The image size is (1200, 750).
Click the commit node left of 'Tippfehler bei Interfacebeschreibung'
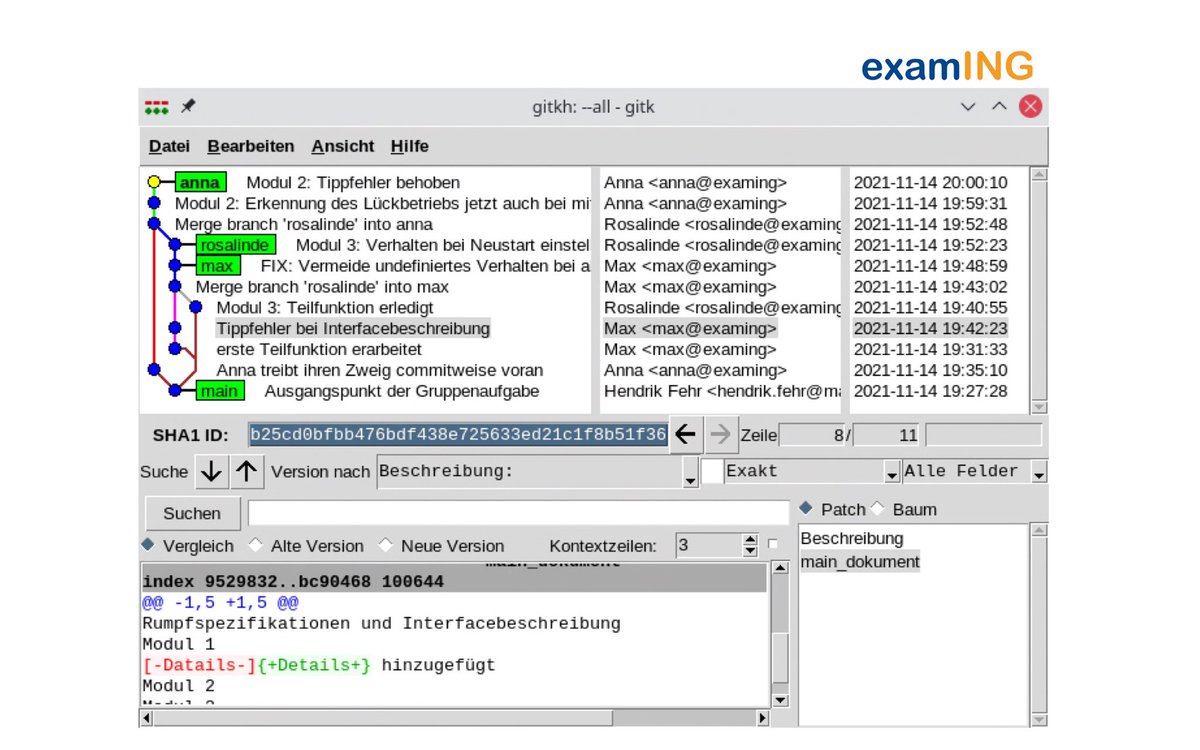175,328
